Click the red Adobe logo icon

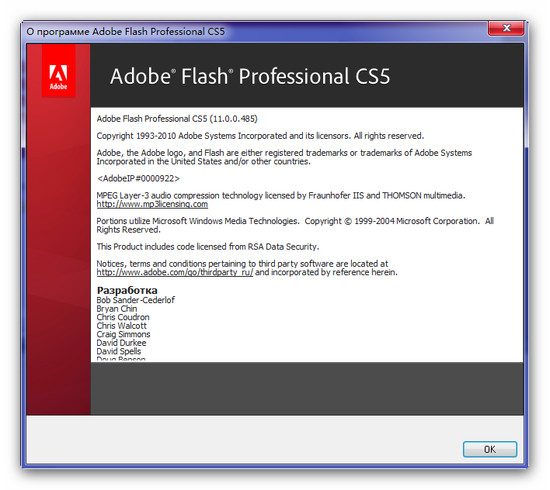[x=59, y=71]
